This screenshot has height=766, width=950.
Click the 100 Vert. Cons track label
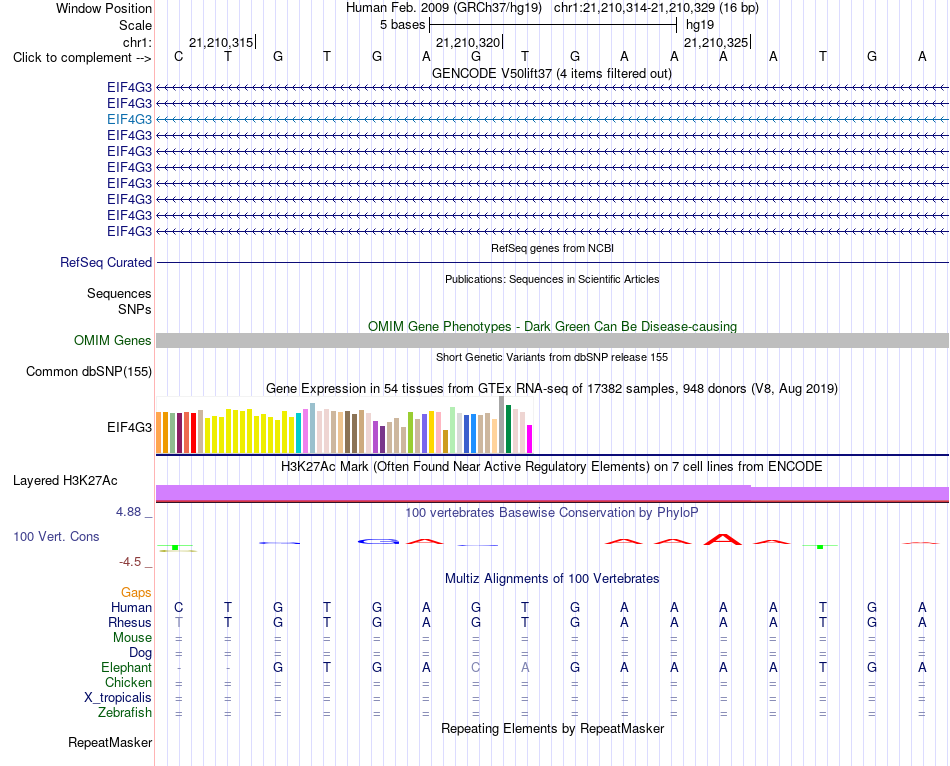tap(56, 536)
